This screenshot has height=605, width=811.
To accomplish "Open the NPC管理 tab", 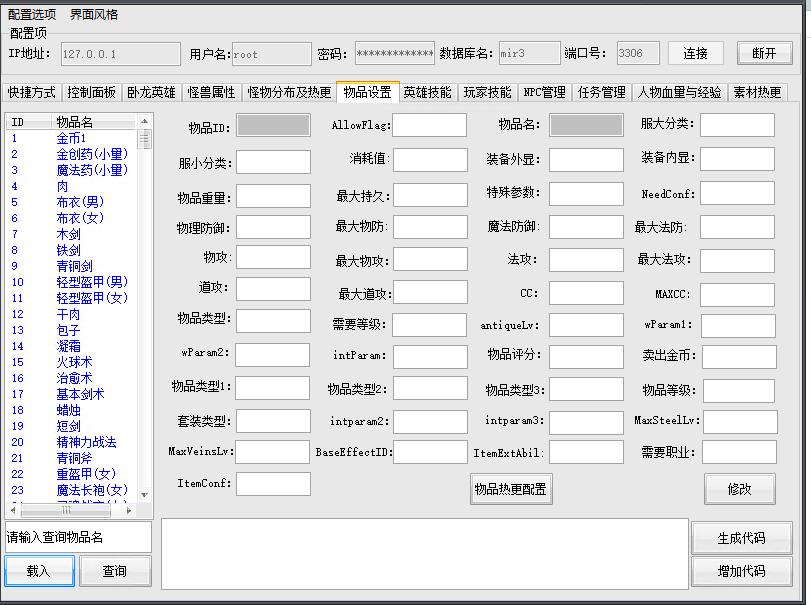I will [544, 92].
